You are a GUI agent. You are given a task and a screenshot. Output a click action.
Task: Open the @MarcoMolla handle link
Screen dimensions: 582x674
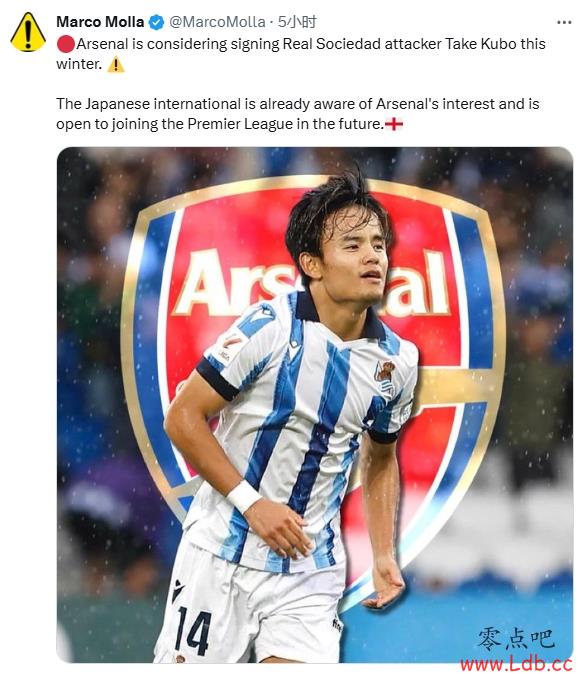pos(217,22)
